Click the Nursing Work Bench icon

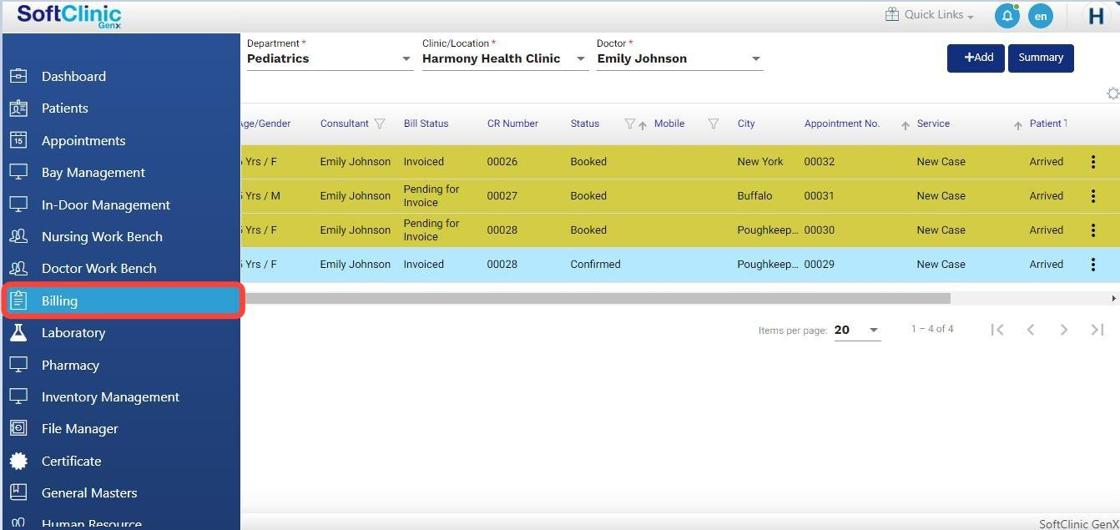[x=18, y=237]
